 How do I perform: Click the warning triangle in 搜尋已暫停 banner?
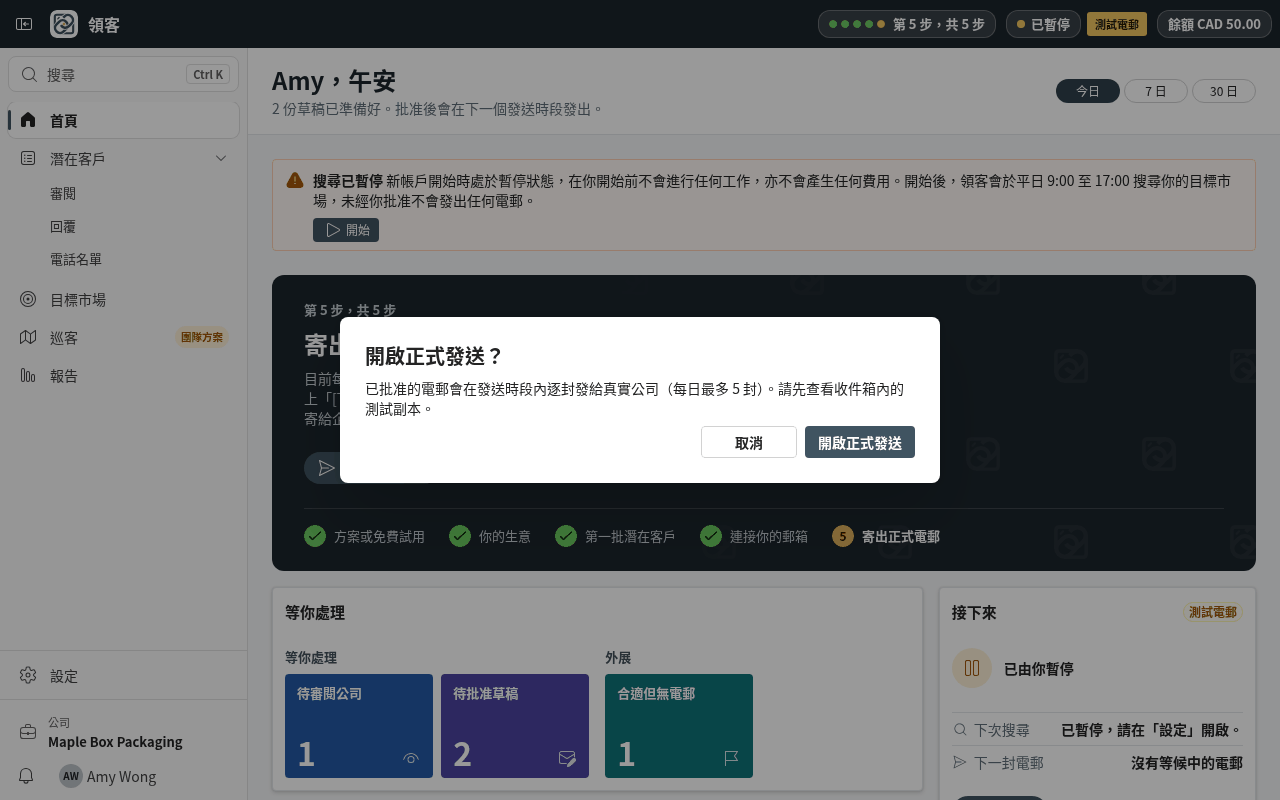295,180
